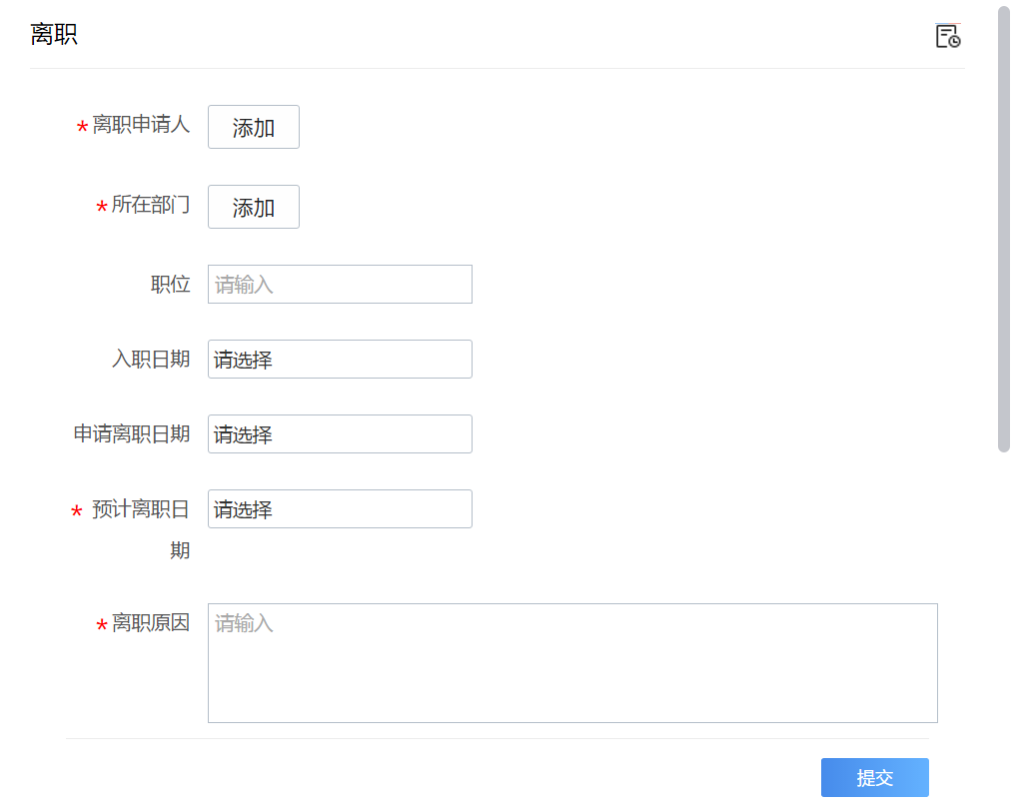
Task: Click 添加 button for 所在部门
Action: coord(253,207)
